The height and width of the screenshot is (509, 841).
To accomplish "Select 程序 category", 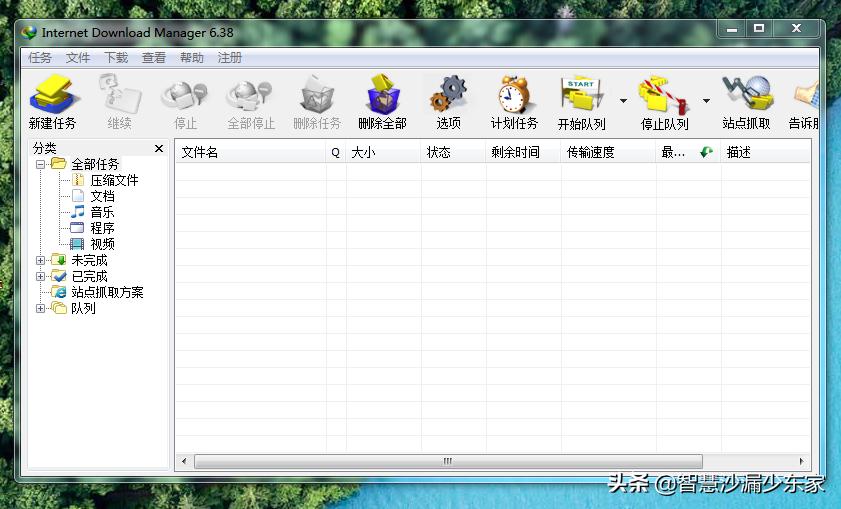I will point(102,228).
